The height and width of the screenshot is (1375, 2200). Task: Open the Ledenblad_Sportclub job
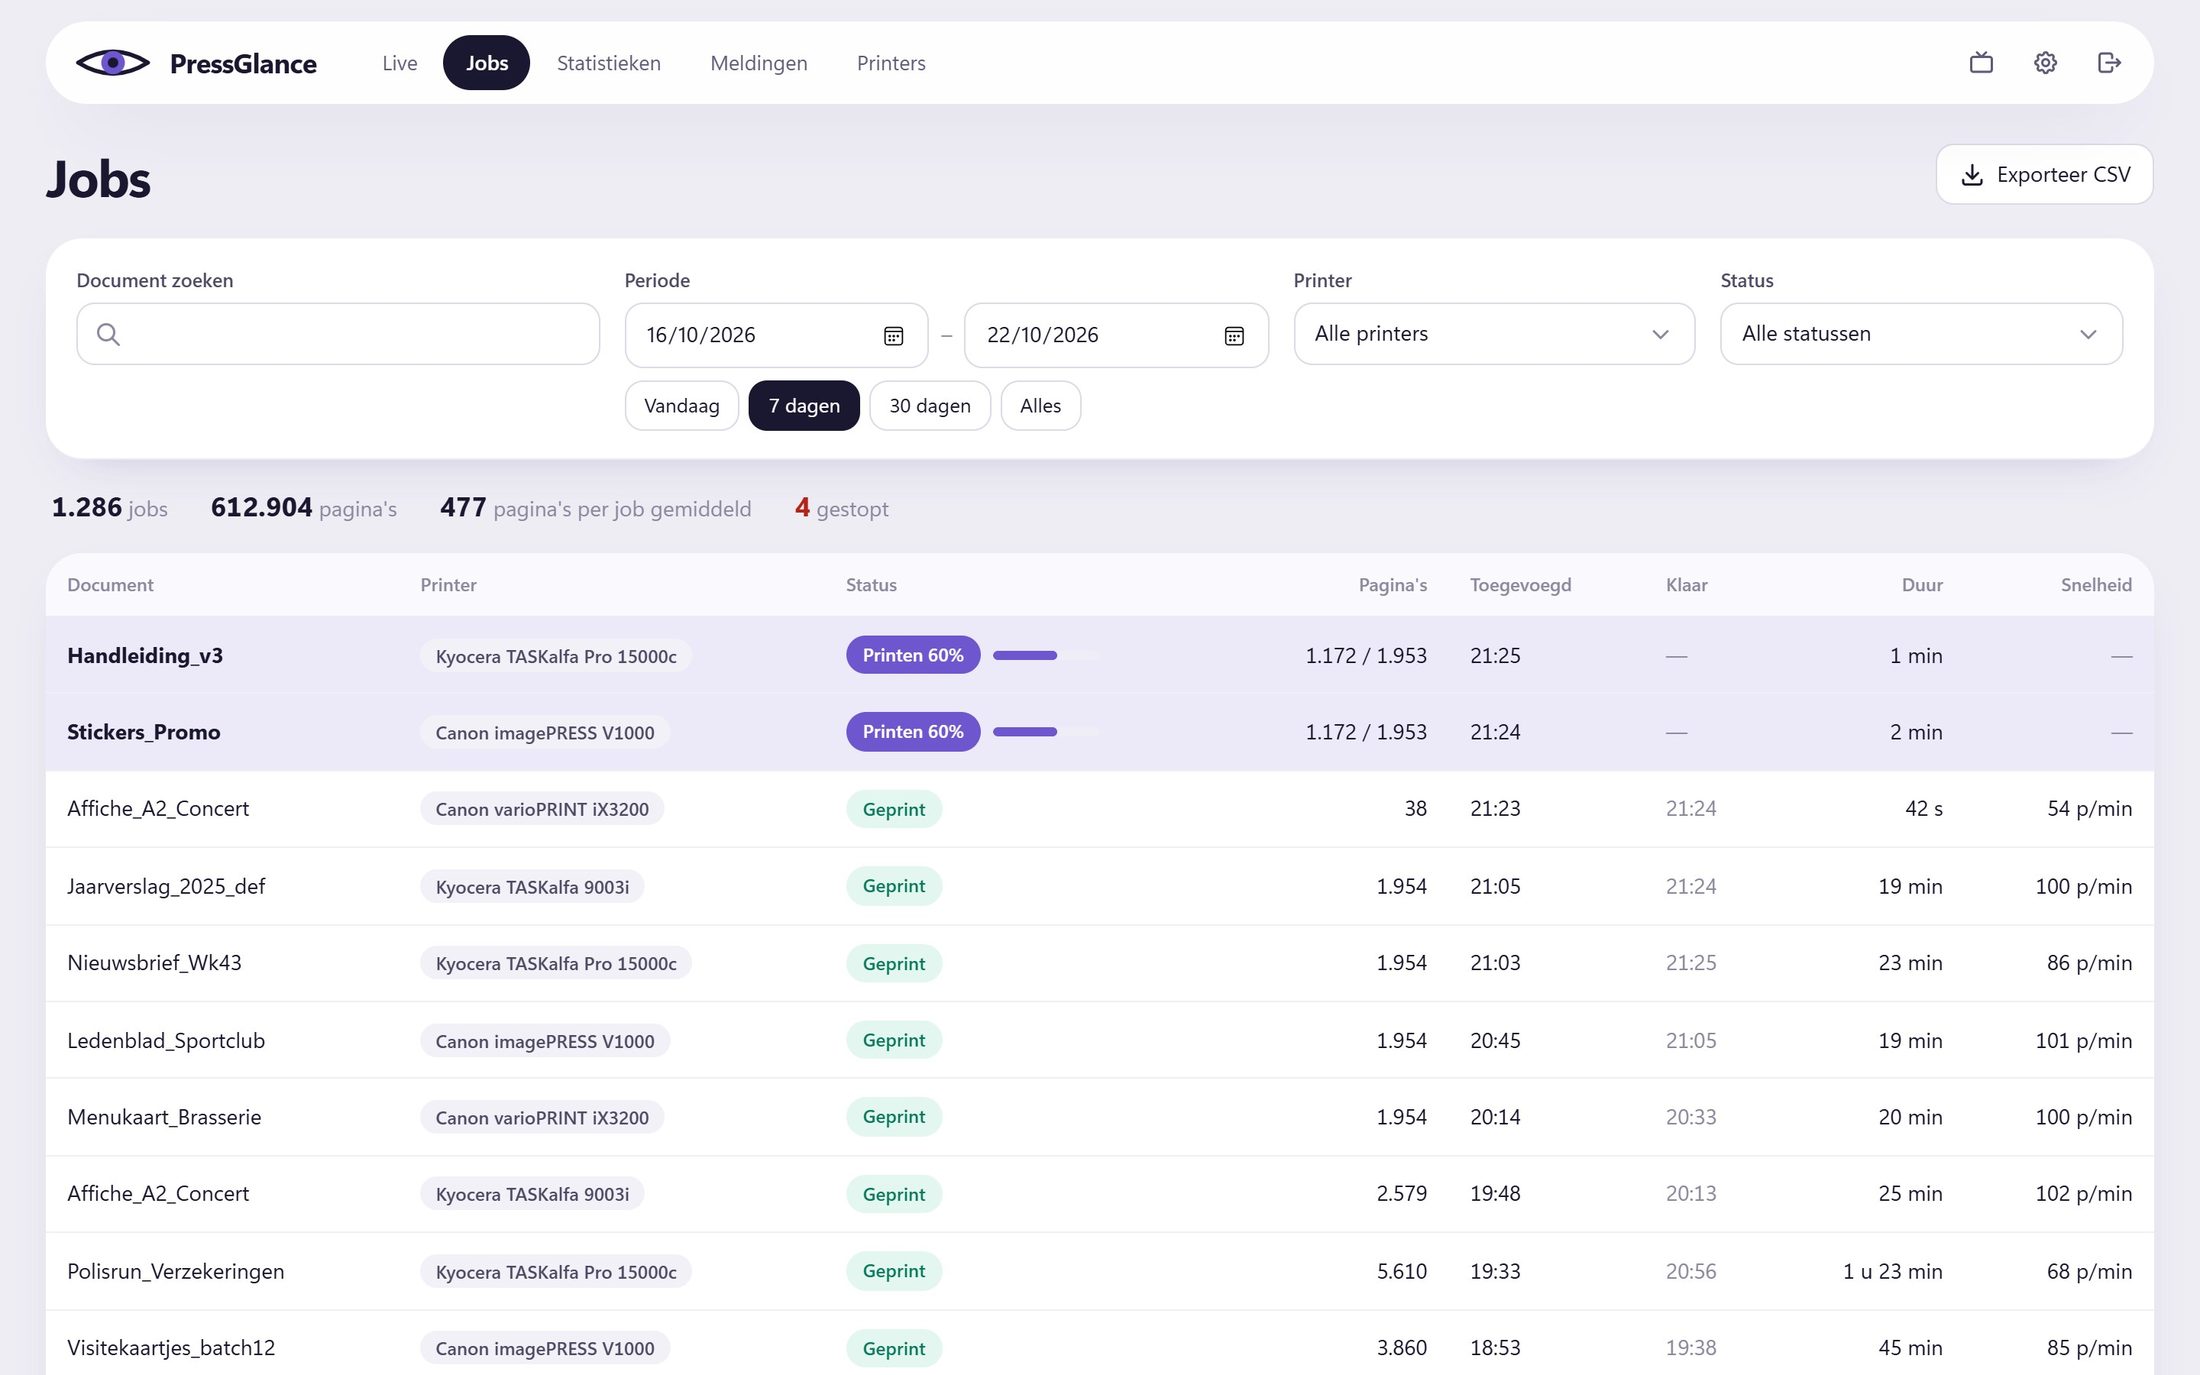tap(1100, 1040)
